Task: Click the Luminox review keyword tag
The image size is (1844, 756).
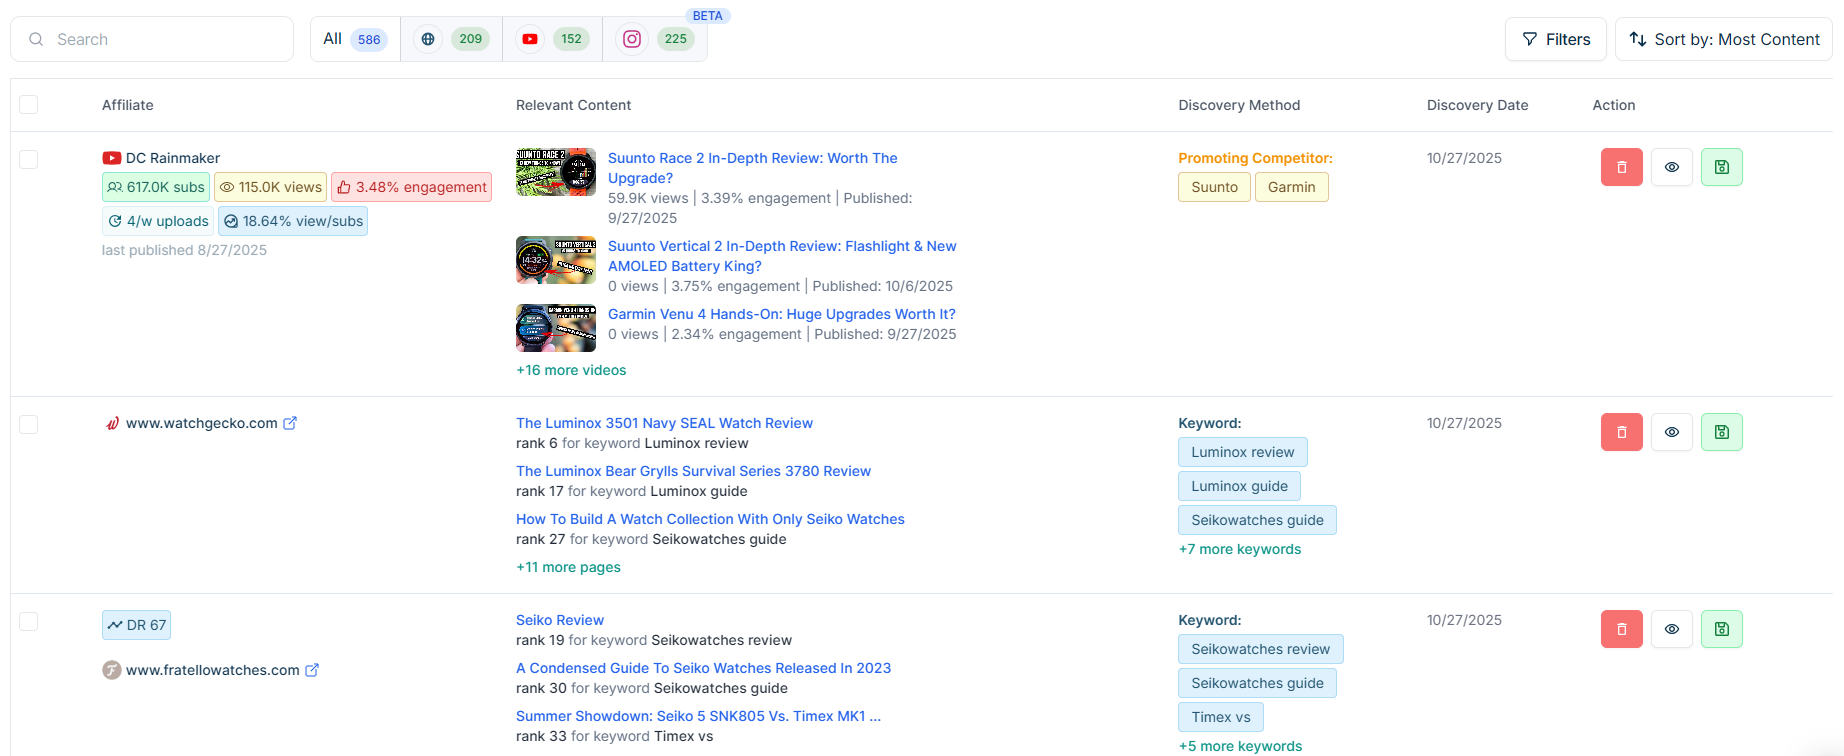Action: click(1242, 452)
